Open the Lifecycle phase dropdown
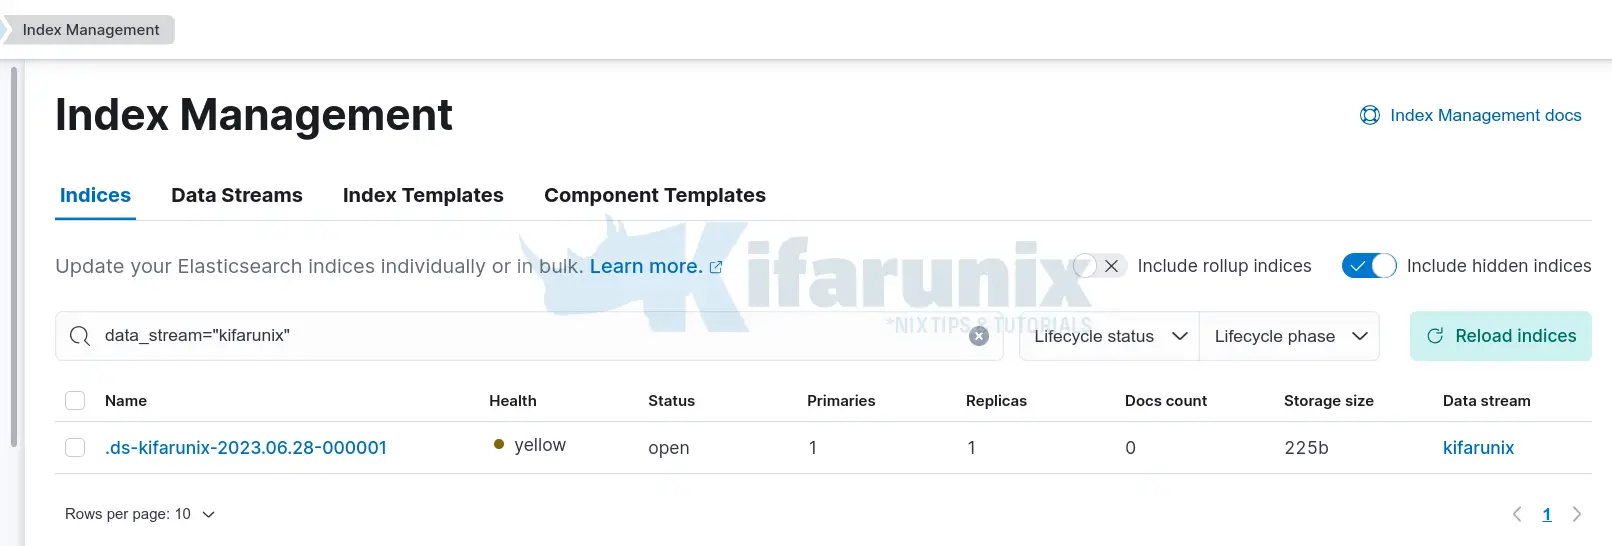1612x546 pixels. pyautogui.click(x=1290, y=336)
